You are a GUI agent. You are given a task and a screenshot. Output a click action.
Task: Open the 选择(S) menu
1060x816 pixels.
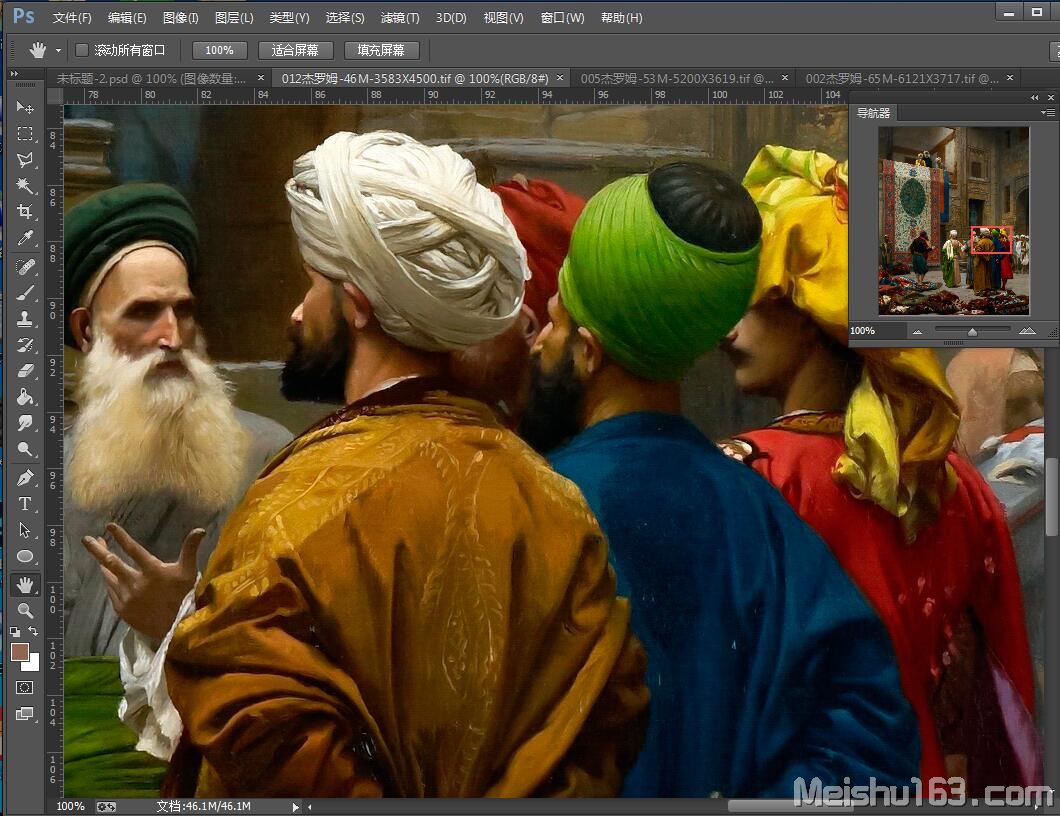[x=345, y=18]
